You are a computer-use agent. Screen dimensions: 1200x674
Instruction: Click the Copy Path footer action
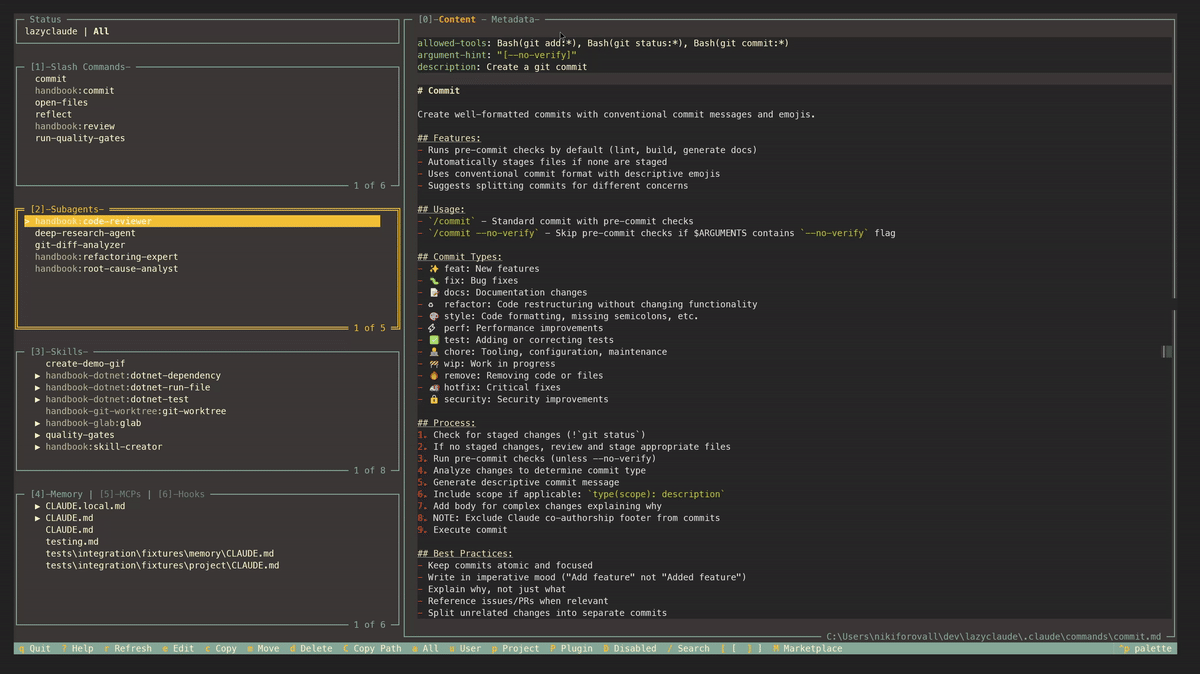pyautogui.click(x=372, y=648)
